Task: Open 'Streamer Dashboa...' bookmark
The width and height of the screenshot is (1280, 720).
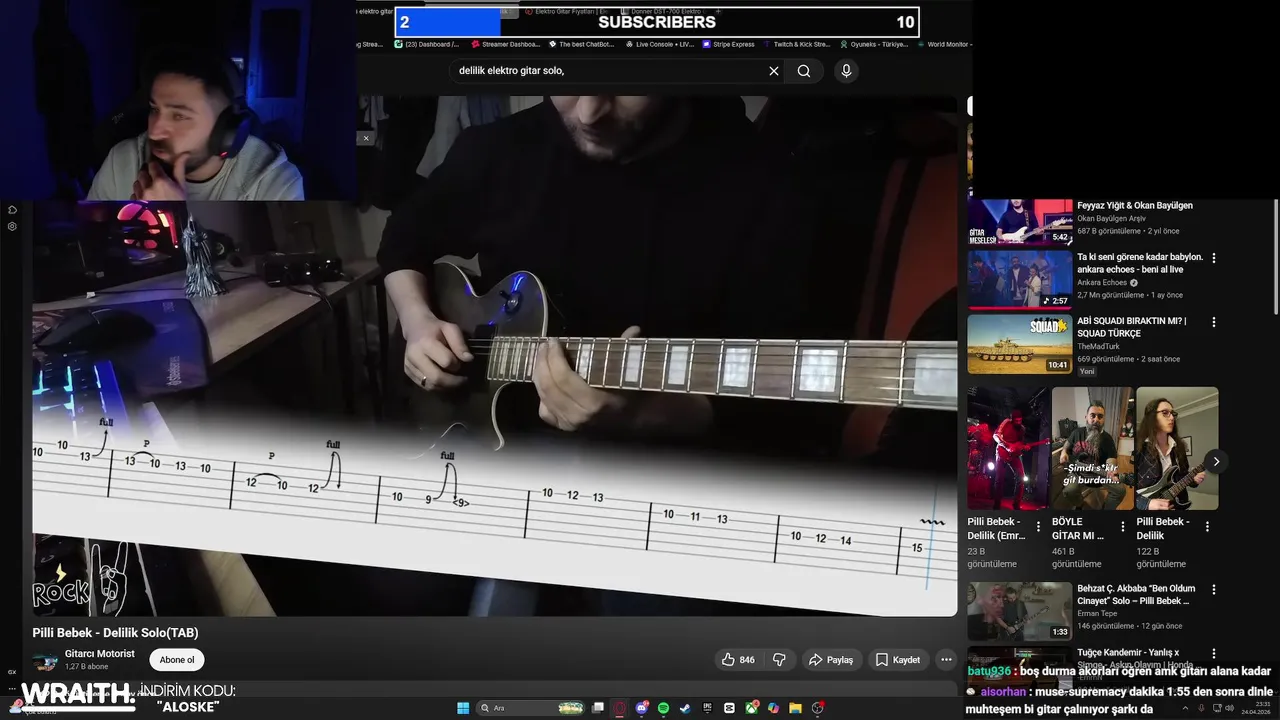Action: click(x=505, y=44)
